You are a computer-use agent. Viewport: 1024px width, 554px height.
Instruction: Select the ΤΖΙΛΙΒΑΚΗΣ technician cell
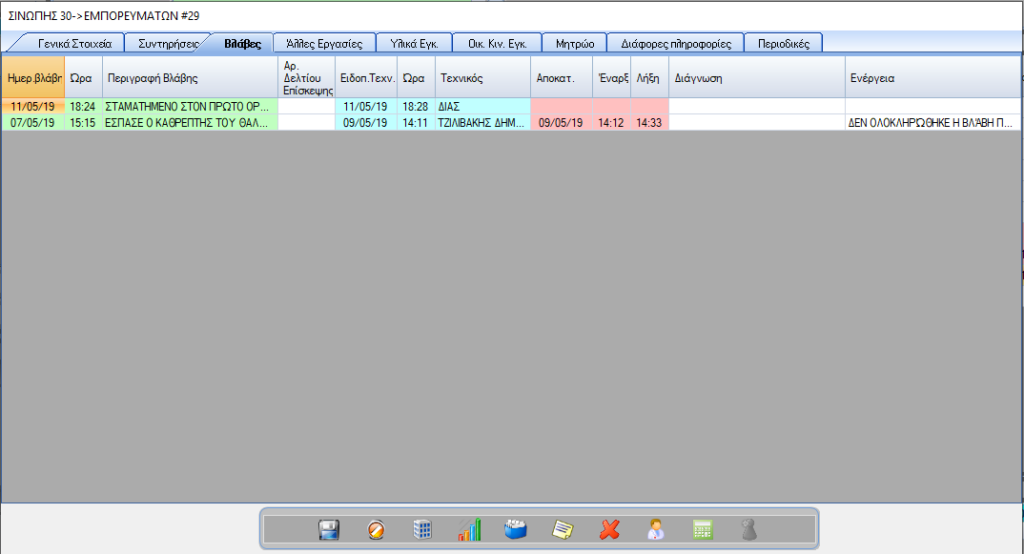tap(481, 123)
